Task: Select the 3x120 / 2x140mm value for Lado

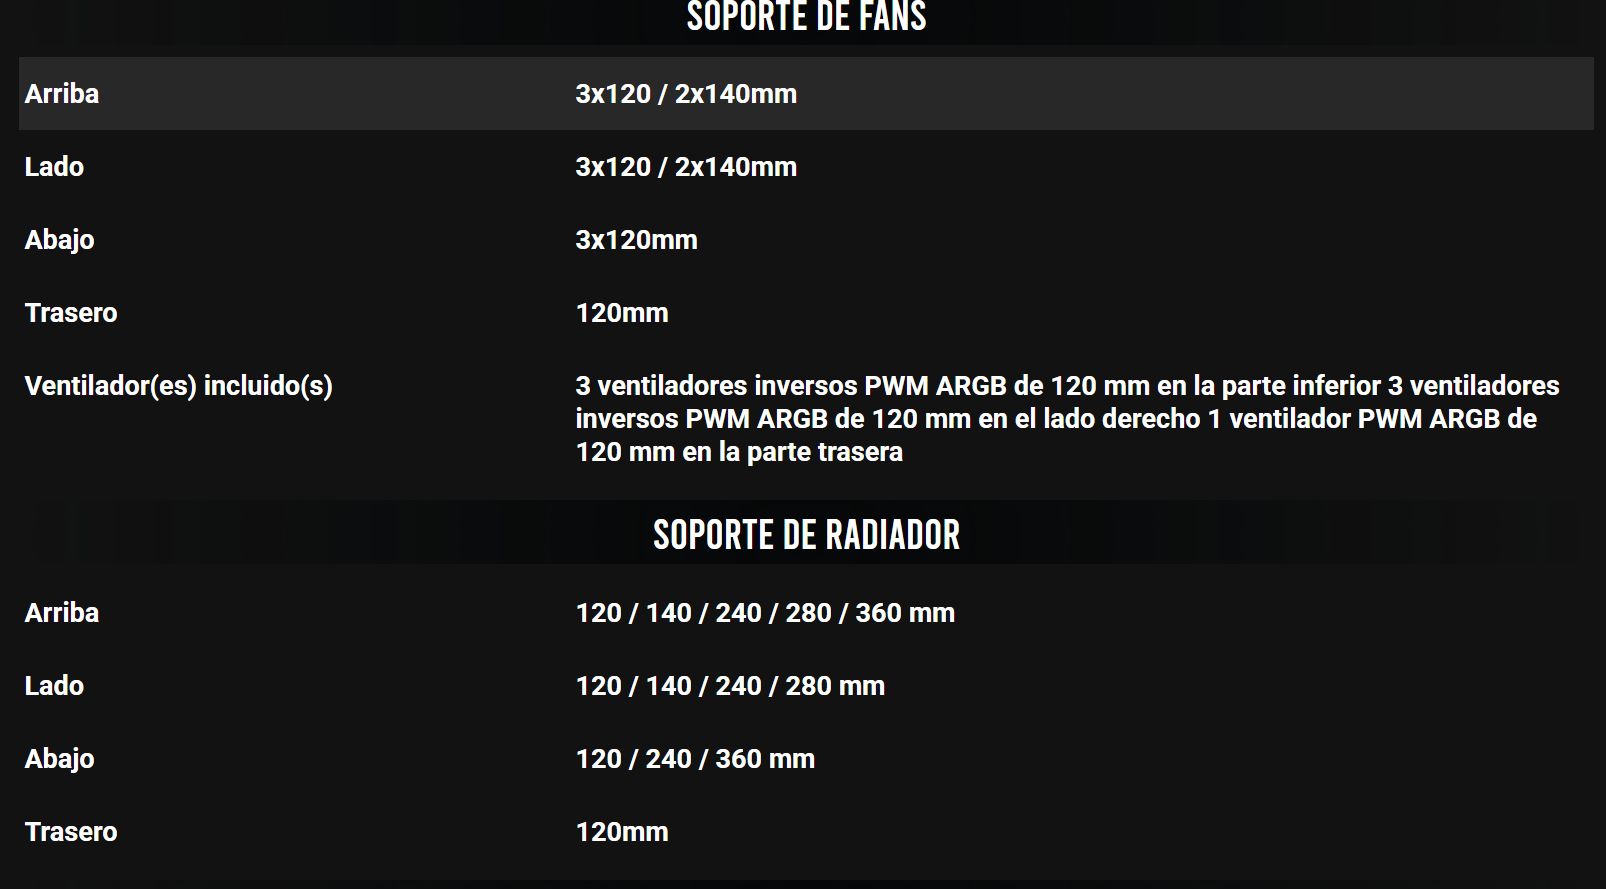Action: (x=686, y=167)
